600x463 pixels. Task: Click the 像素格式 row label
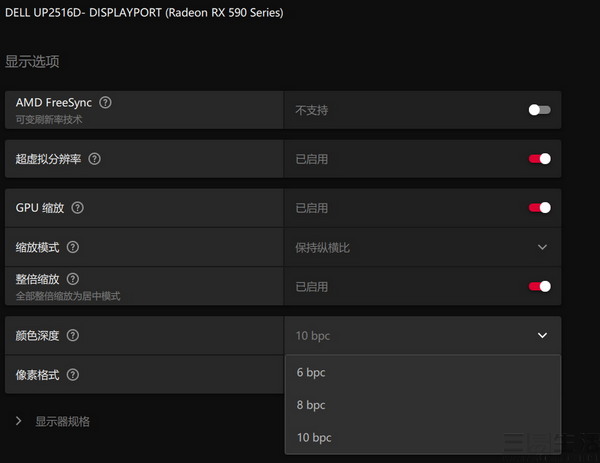(37, 375)
